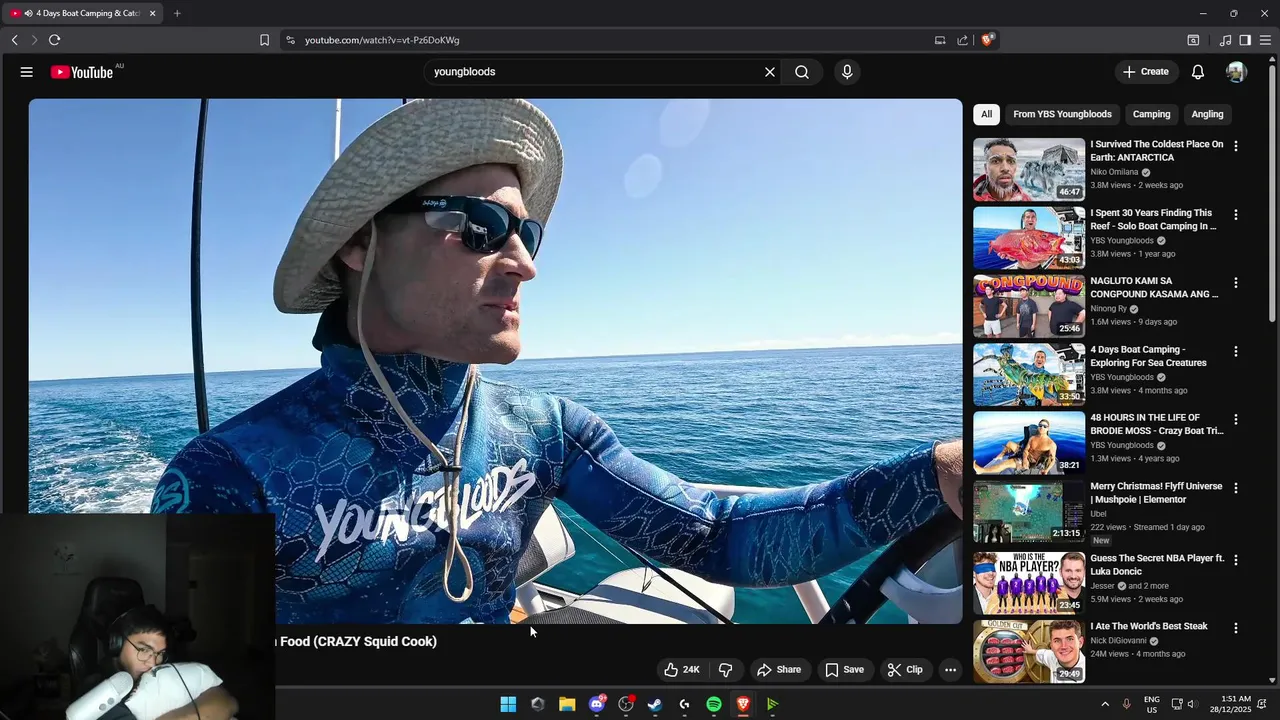Open a new browser tab

(177, 13)
